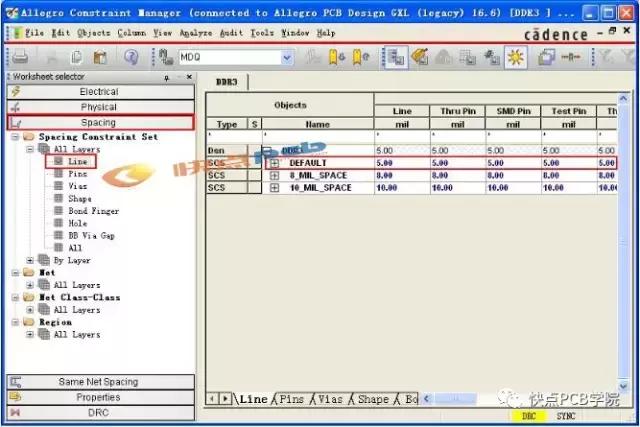Switch to the Pins worksheet tab
This screenshot has height=427, width=640.
291,399
